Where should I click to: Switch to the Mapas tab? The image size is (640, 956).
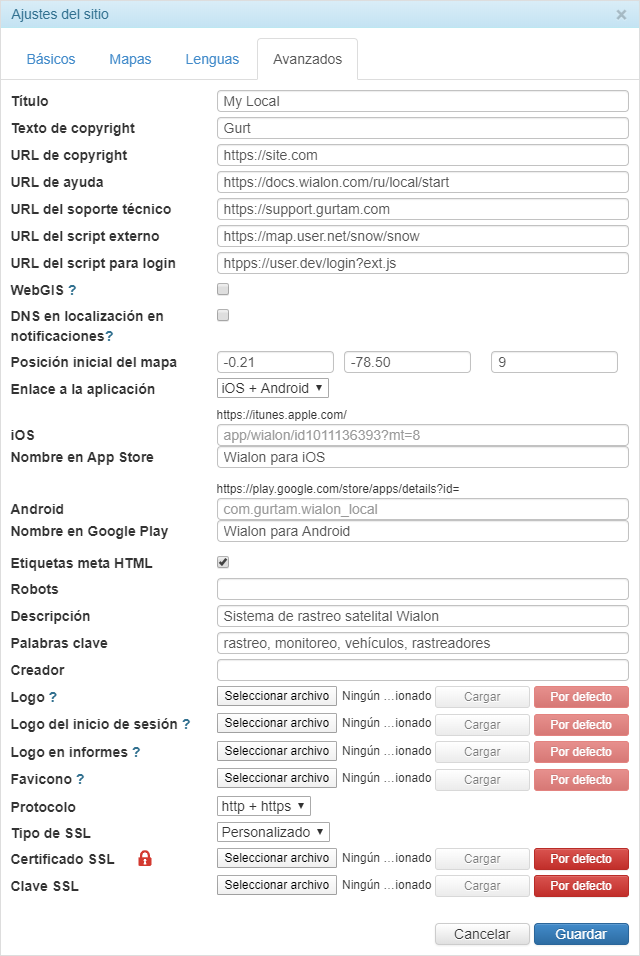point(130,59)
